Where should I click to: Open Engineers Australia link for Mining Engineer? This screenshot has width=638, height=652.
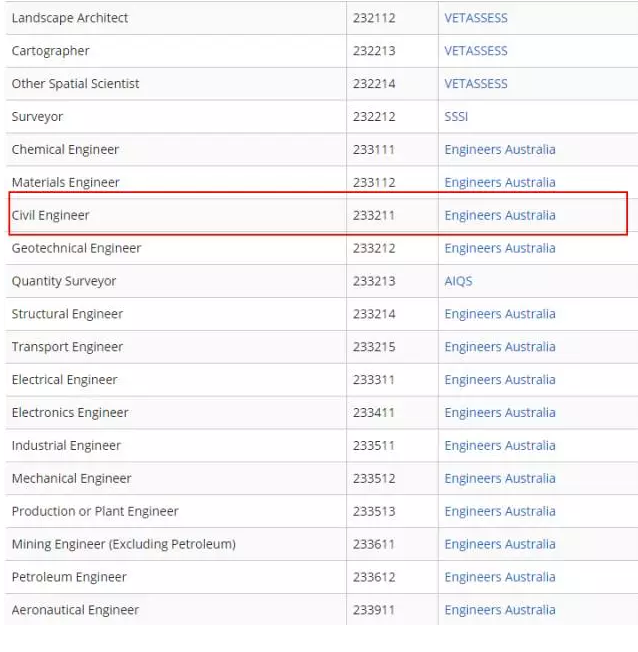click(499, 545)
